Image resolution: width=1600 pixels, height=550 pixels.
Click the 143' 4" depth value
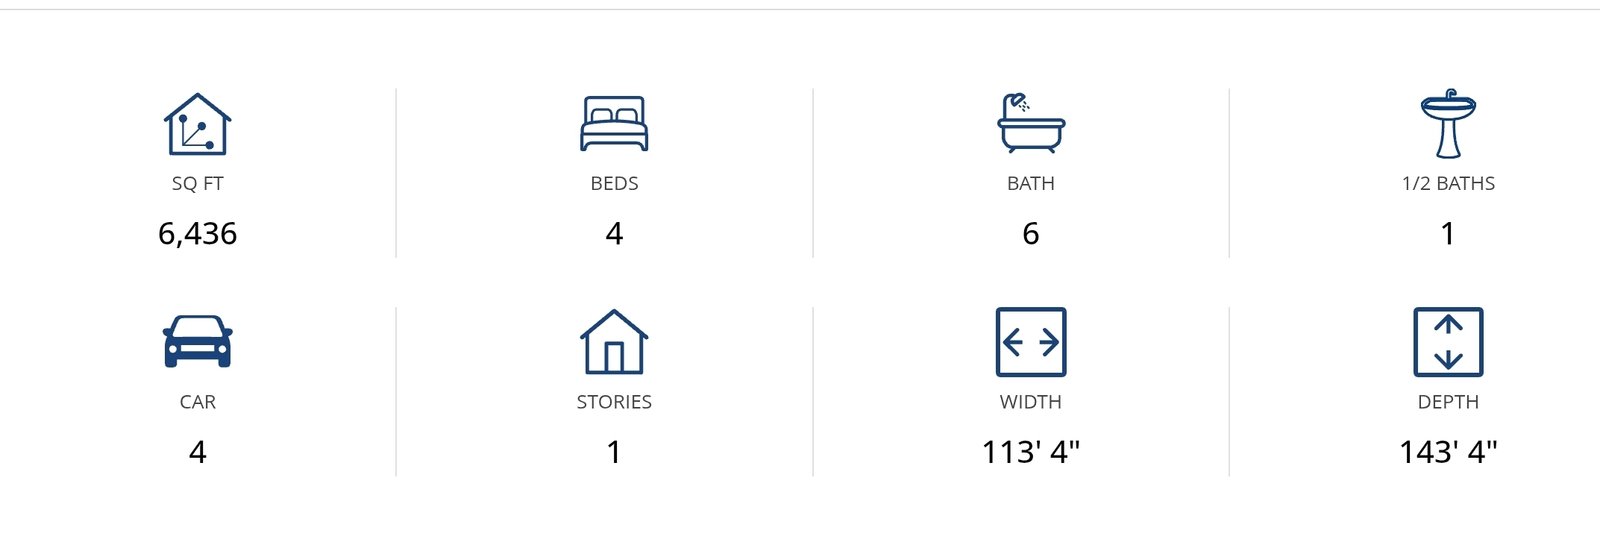coord(1448,452)
